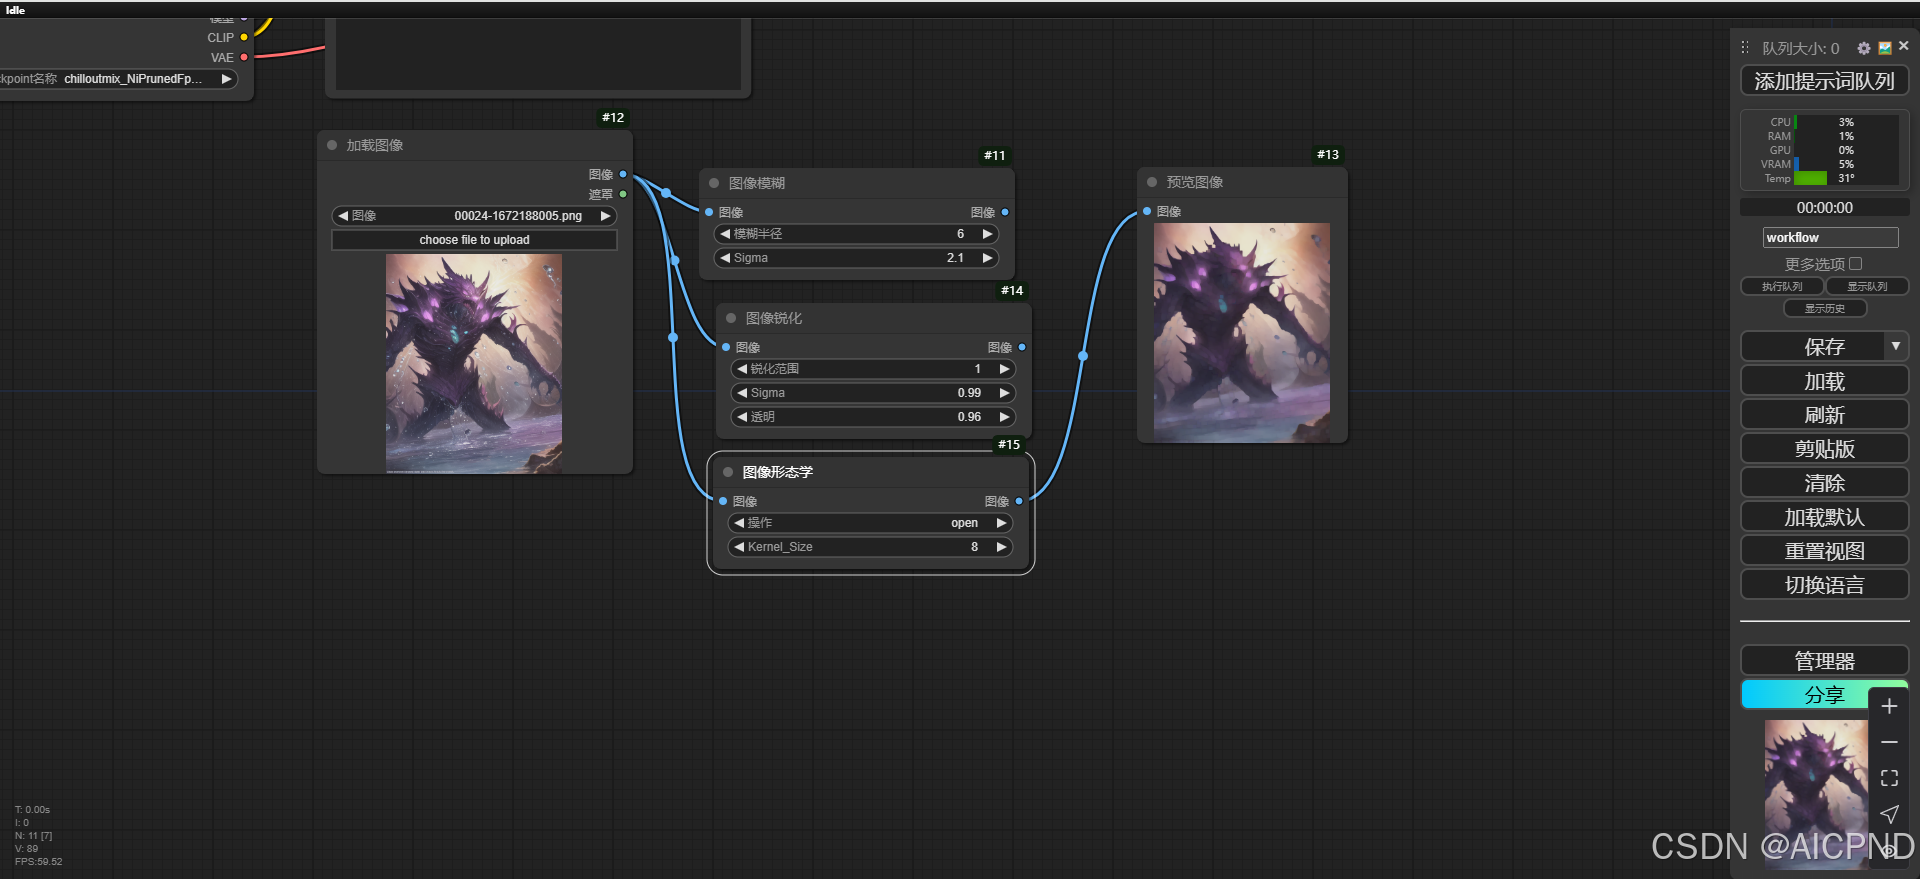
Task: Open the 管理器 manager
Action: [1824, 661]
